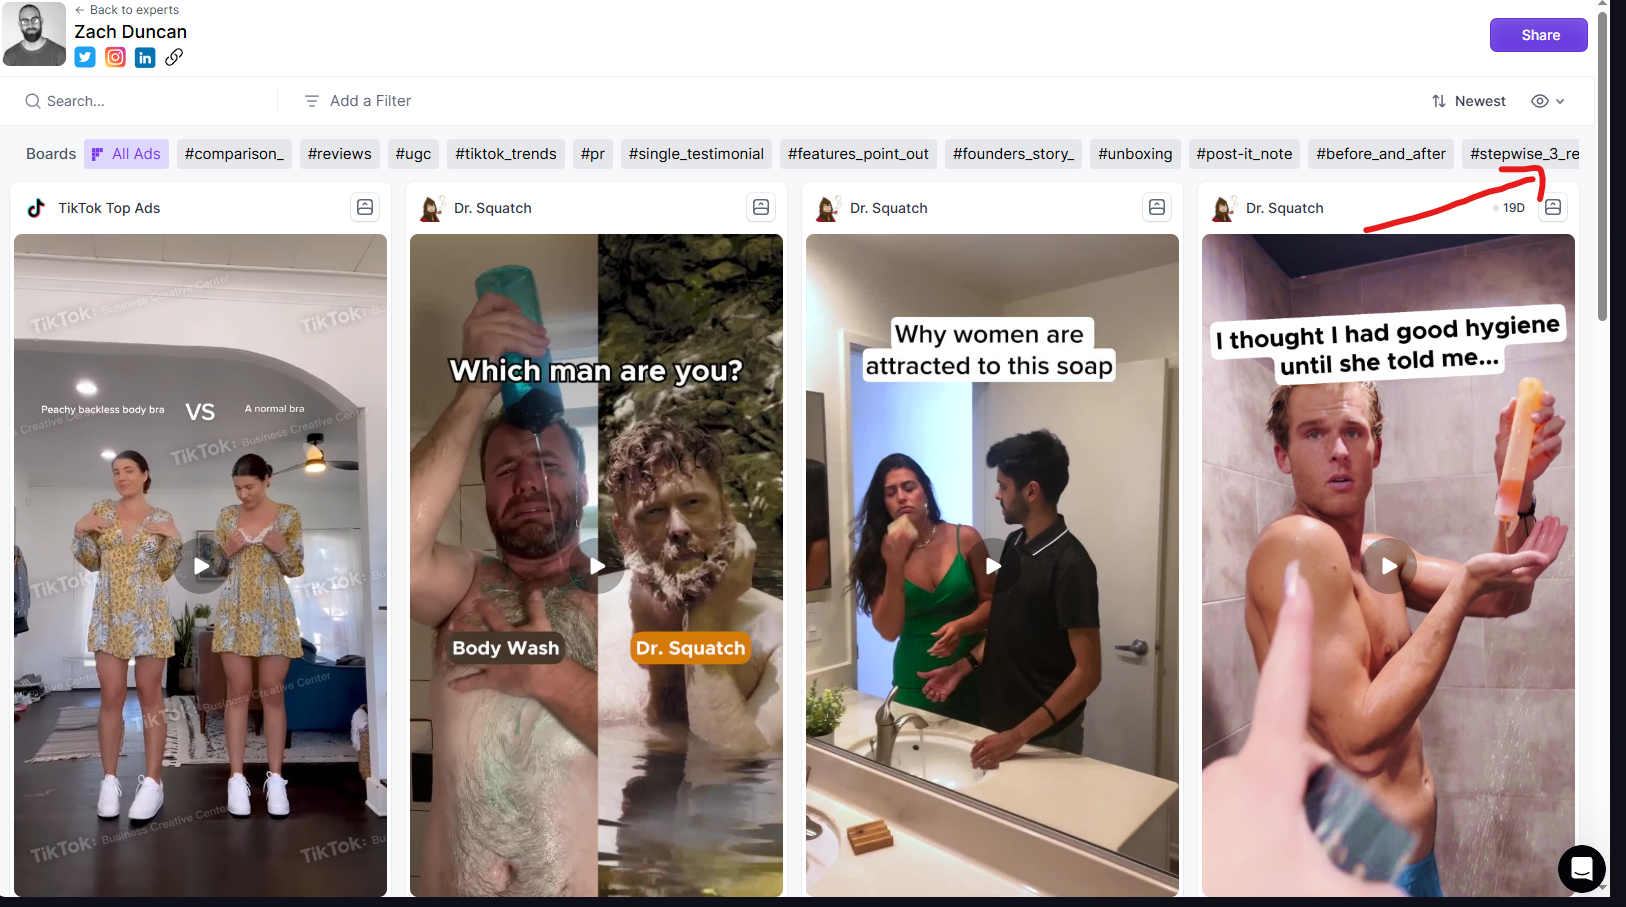This screenshot has width=1626, height=907.
Task: Click Dr. Squatch avatar on 'good hygiene' card
Action: click(x=1224, y=208)
